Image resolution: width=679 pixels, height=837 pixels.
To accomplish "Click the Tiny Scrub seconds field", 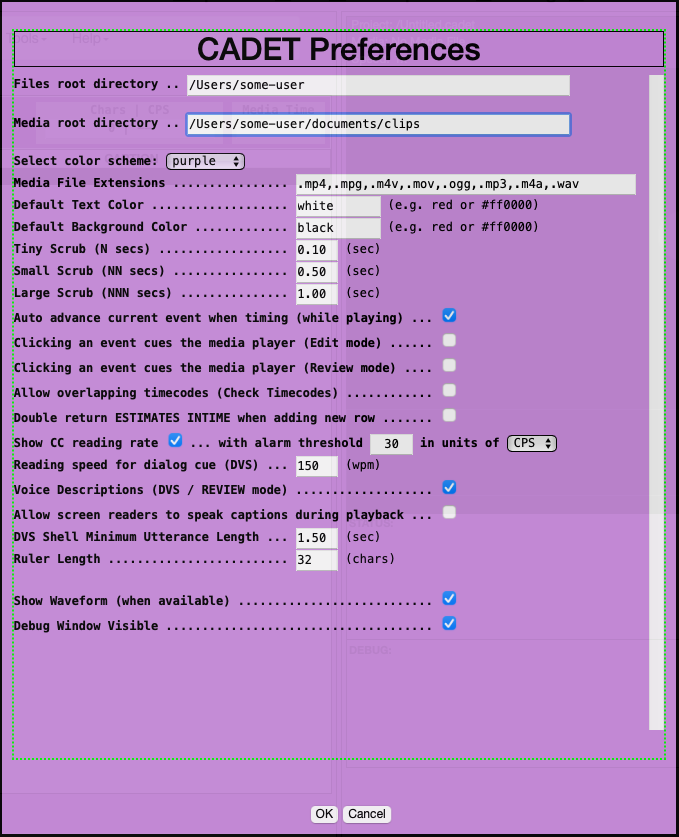I will point(317,250).
